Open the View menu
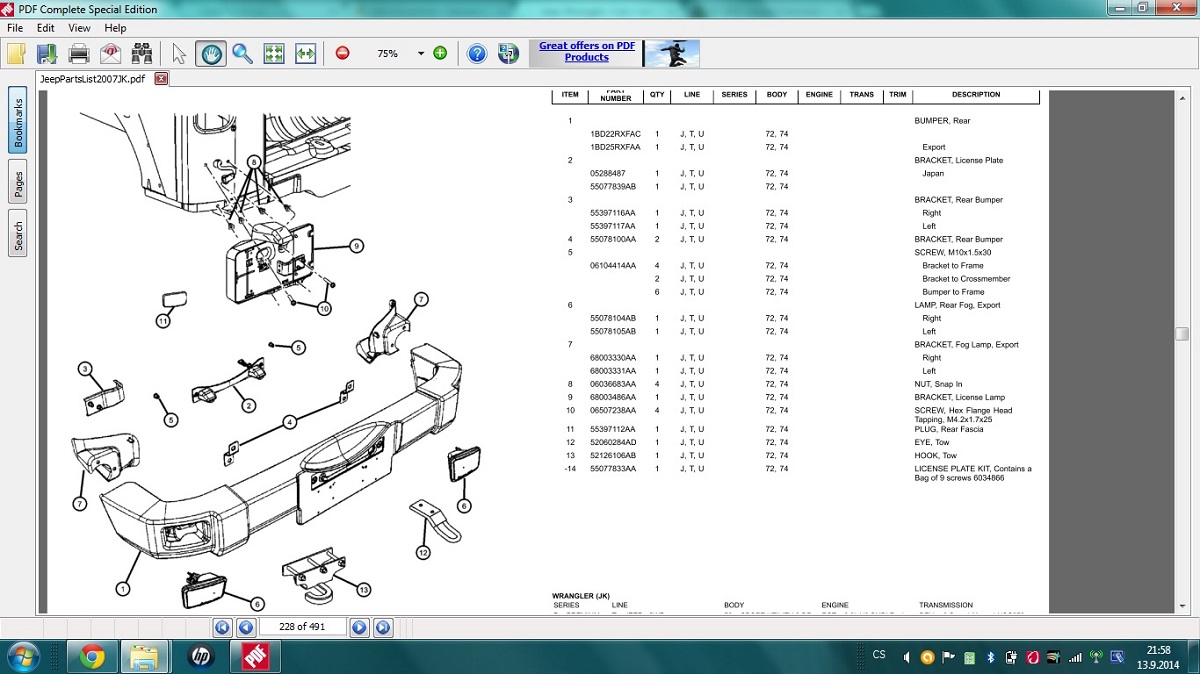The height and width of the screenshot is (674, 1200). point(80,28)
